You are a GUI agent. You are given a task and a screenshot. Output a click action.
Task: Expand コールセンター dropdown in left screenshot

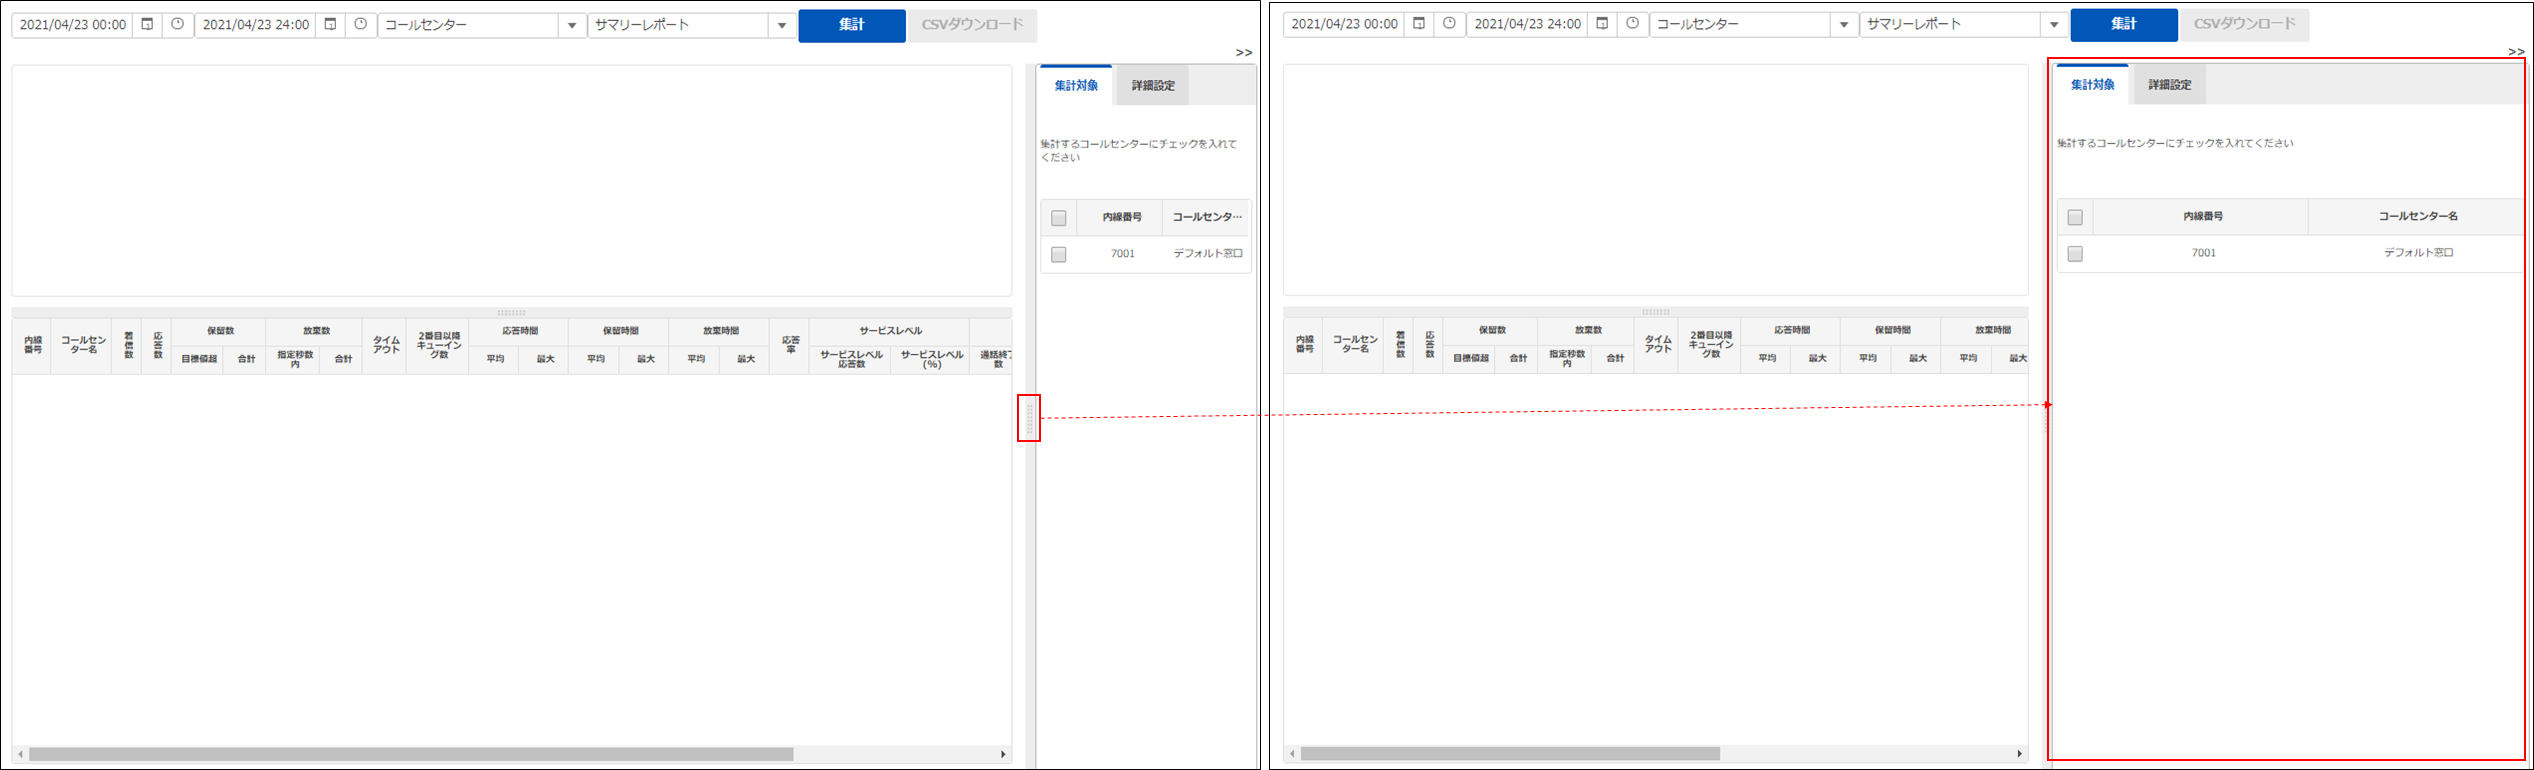click(x=572, y=26)
